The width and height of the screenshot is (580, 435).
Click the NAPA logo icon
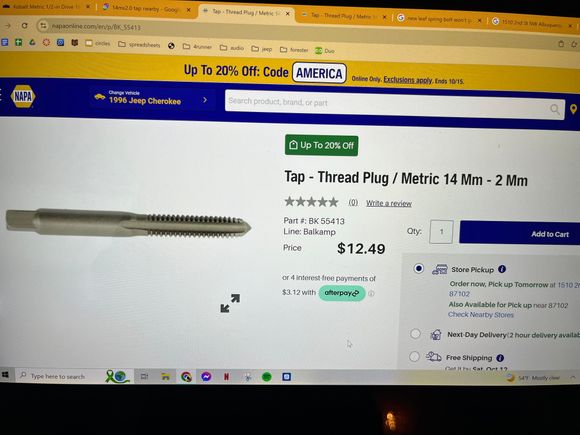coord(23,96)
